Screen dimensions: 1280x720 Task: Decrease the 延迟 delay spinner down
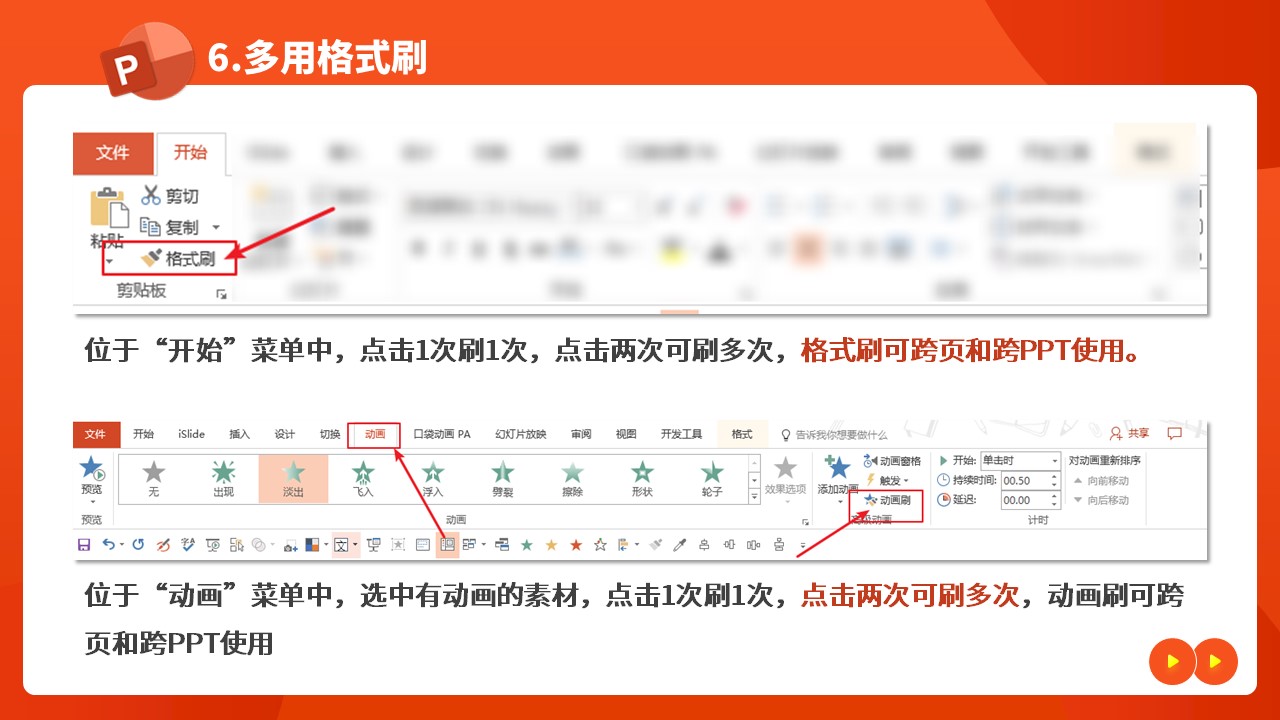[x=1054, y=504]
